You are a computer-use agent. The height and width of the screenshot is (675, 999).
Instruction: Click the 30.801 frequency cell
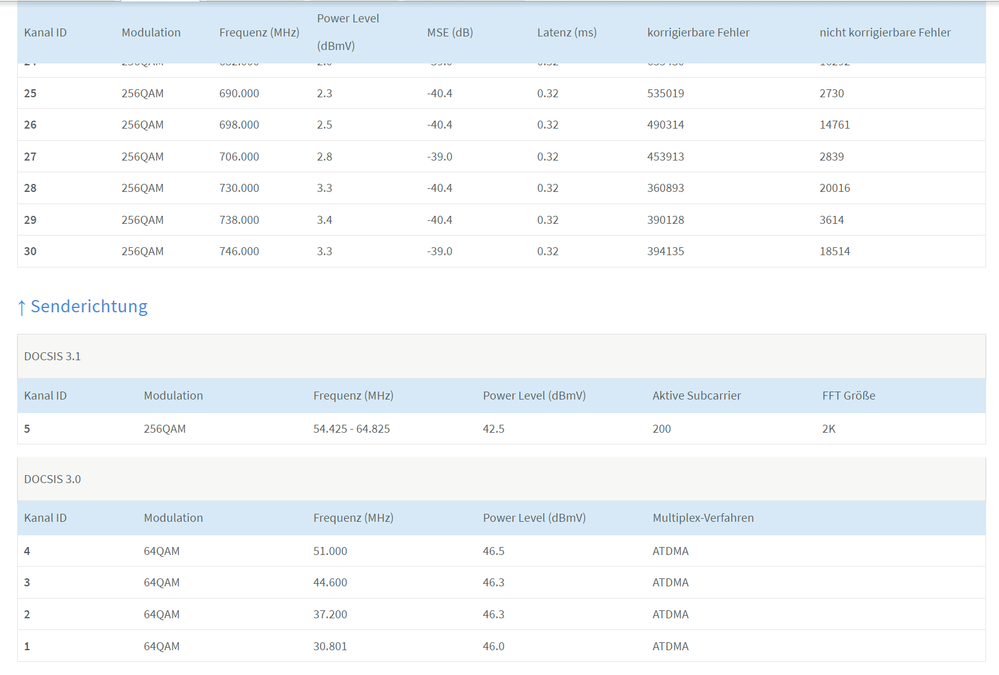pos(330,646)
